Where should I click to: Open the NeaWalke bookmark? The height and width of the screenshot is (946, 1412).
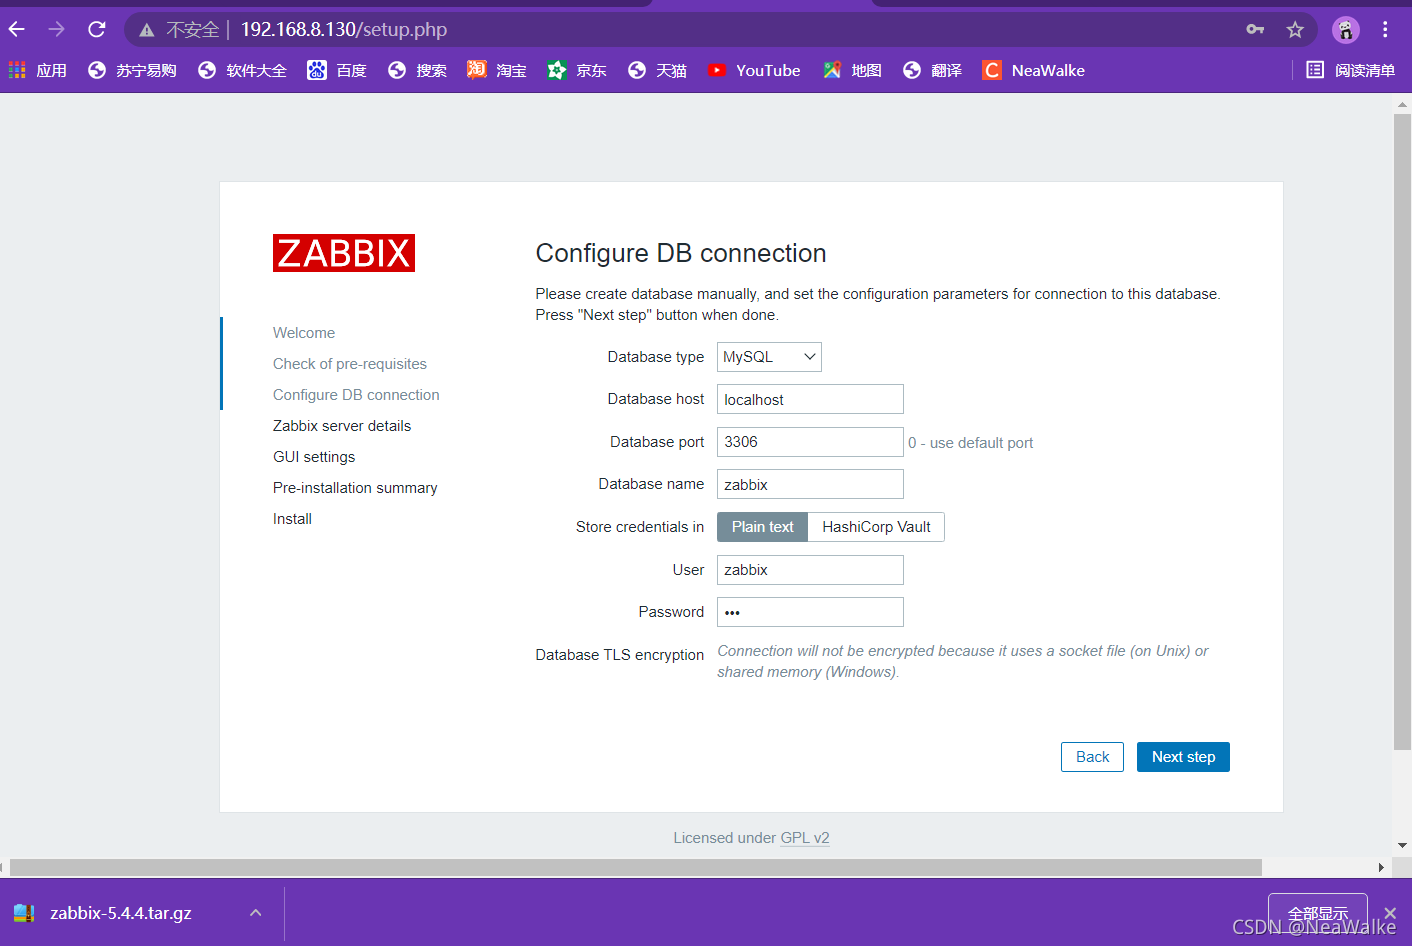(x=1034, y=70)
